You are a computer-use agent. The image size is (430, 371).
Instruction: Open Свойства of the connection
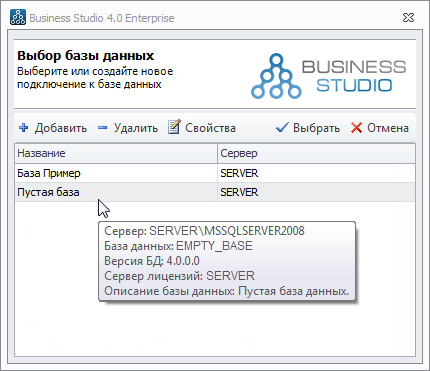pyautogui.click(x=202, y=128)
